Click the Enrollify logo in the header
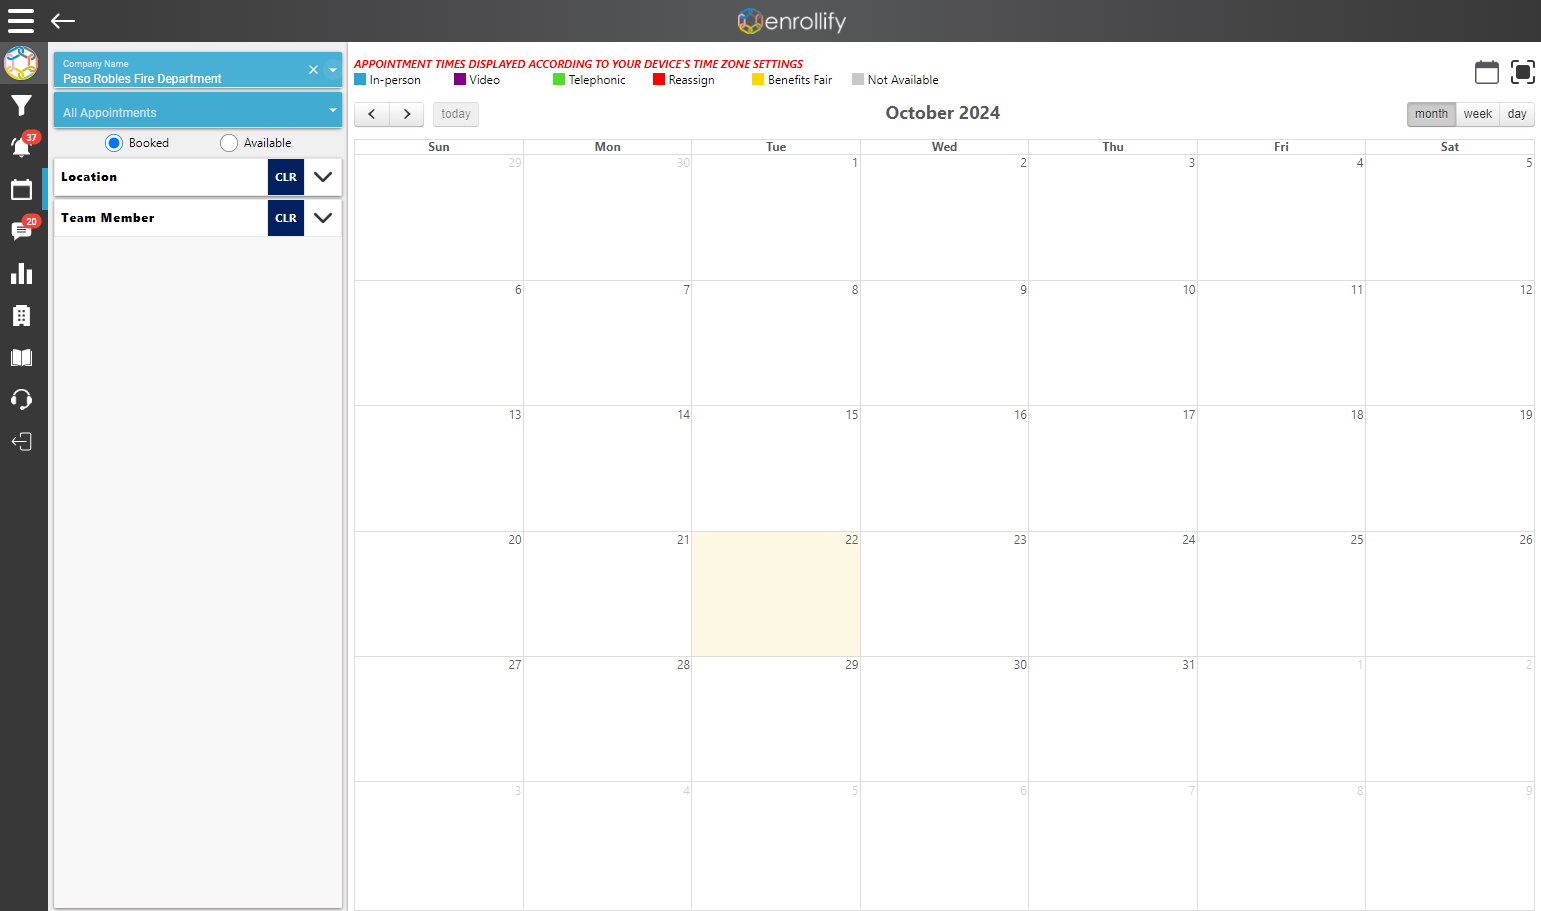This screenshot has width=1541, height=911. (792, 21)
